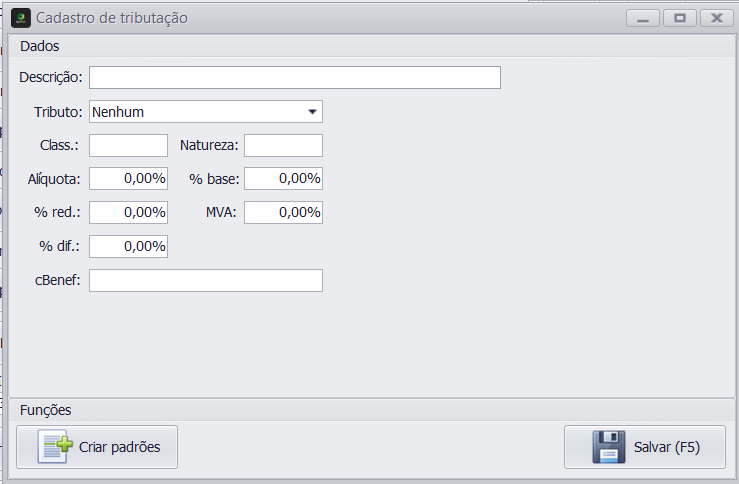Click the MVA percentage field
This screenshot has width=739, height=484.
tap(283, 212)
